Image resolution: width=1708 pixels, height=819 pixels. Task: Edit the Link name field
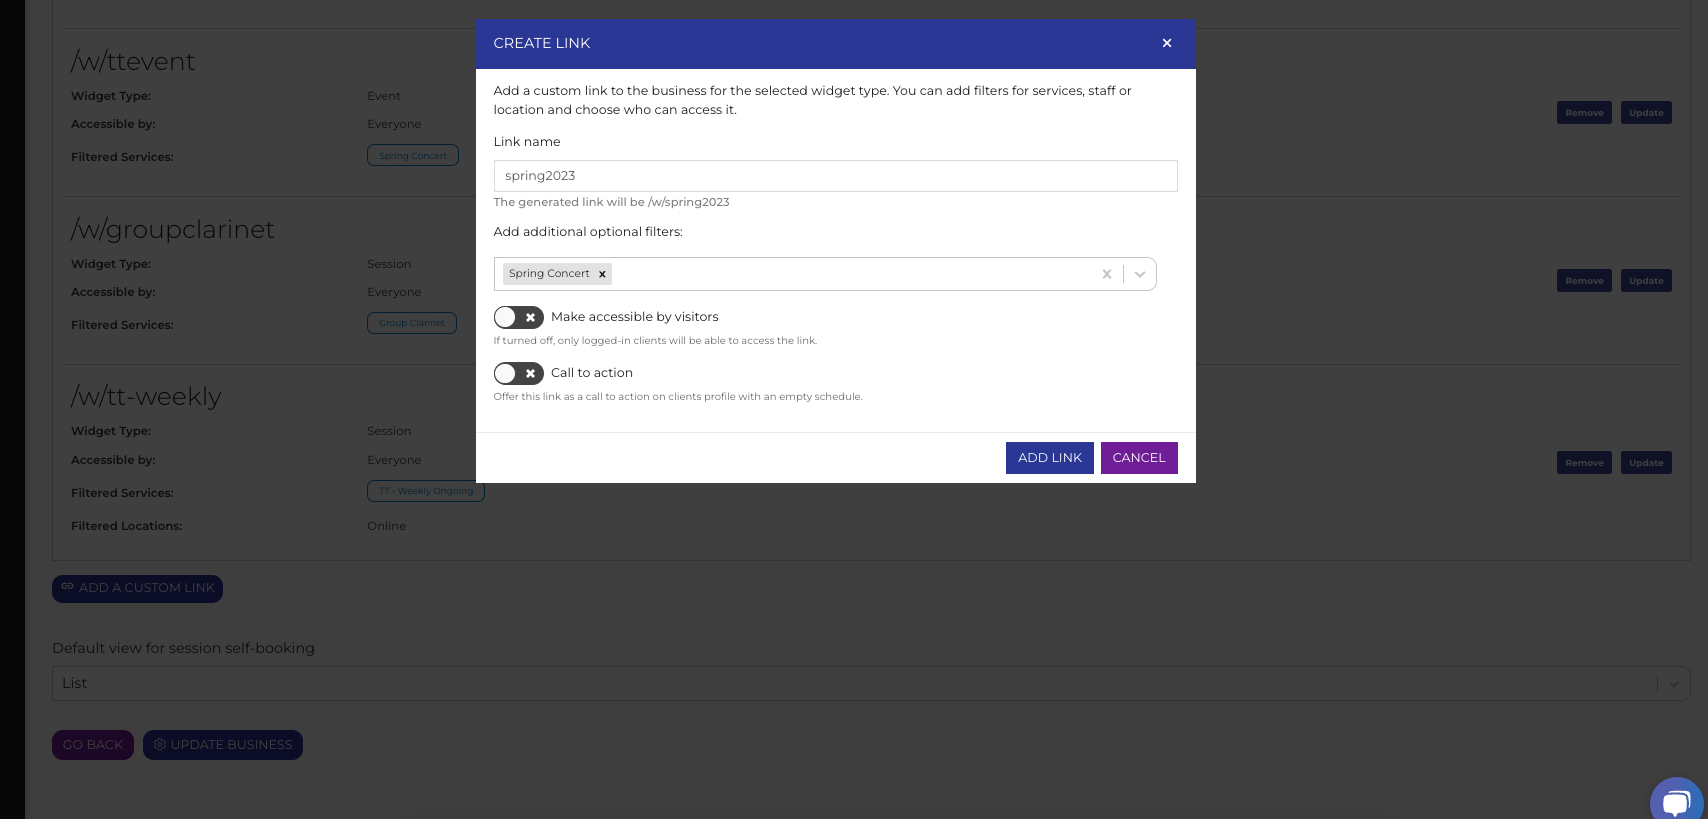(835, 176)
